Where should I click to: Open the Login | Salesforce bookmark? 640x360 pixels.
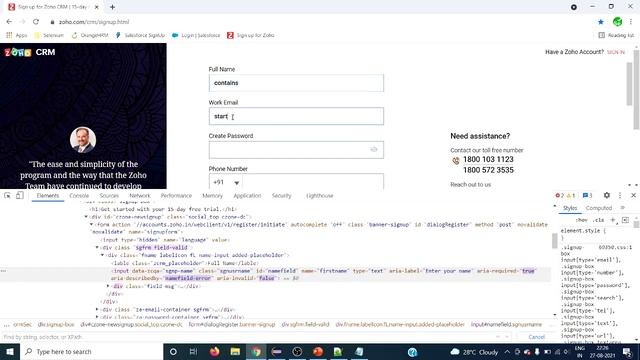click(196, 36)
